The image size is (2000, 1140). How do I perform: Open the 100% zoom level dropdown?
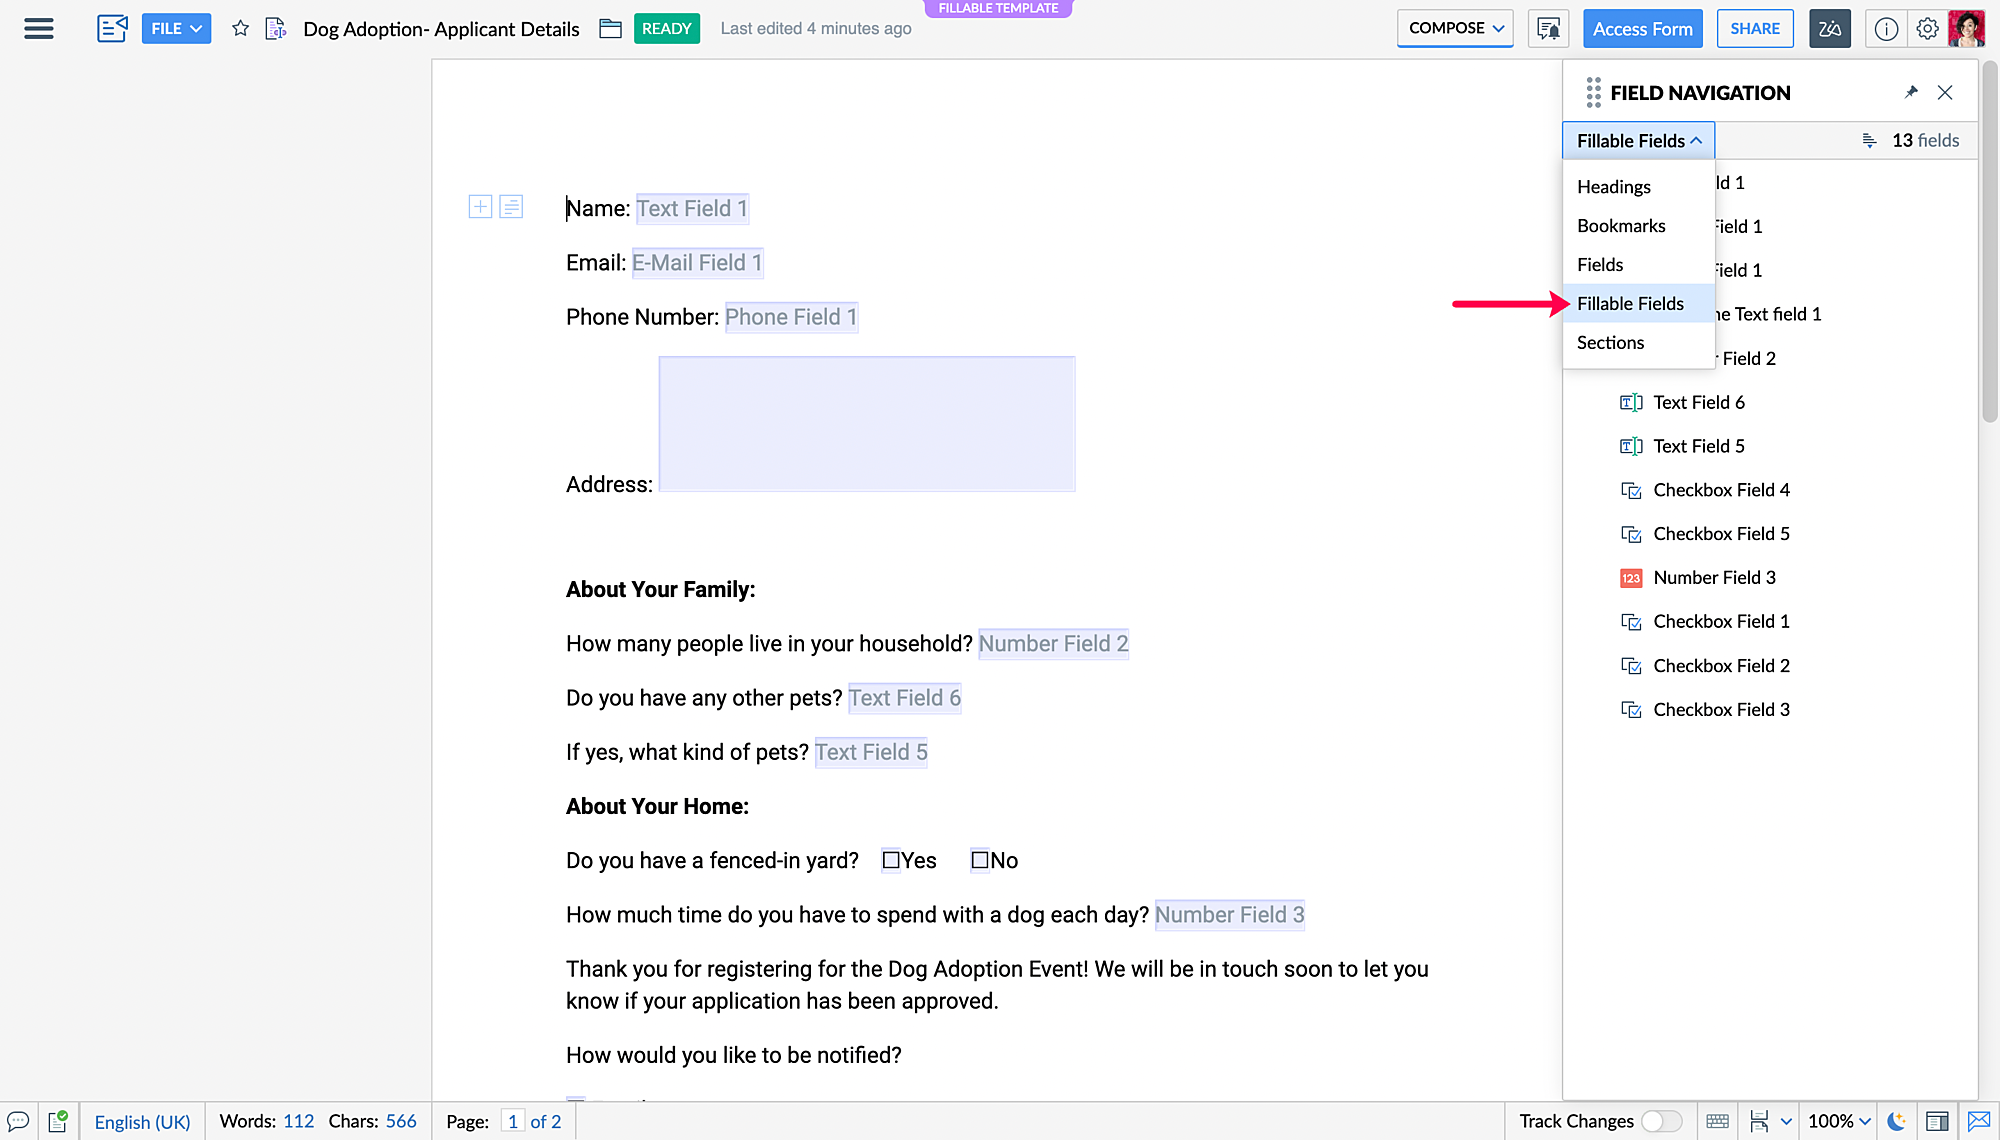click(x=1839, y=1121)
